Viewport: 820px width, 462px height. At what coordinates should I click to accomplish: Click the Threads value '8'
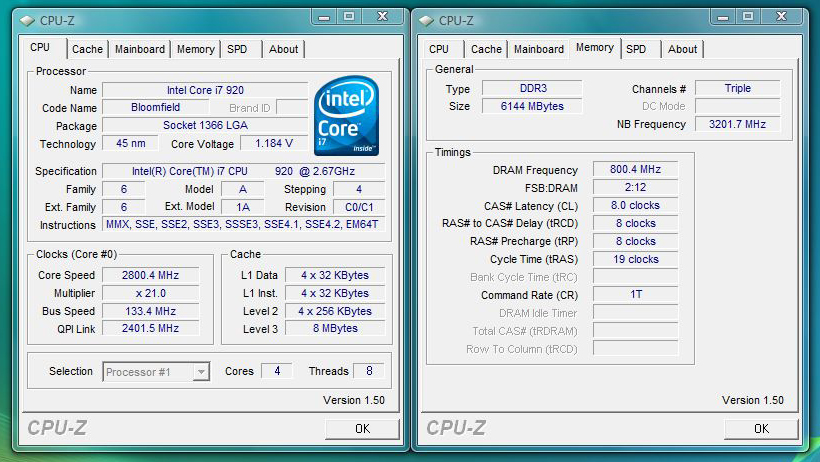pyautogui.click(x=369, y=371)
